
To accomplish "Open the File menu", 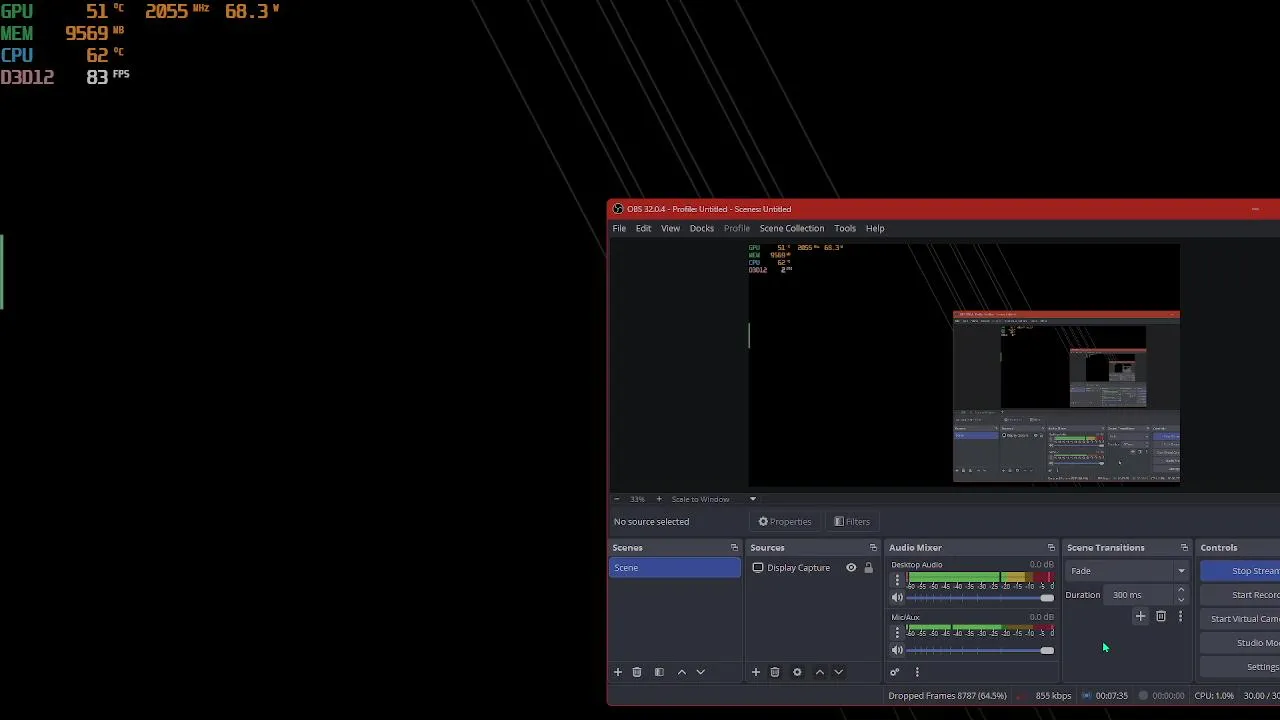I will [619, 228].
